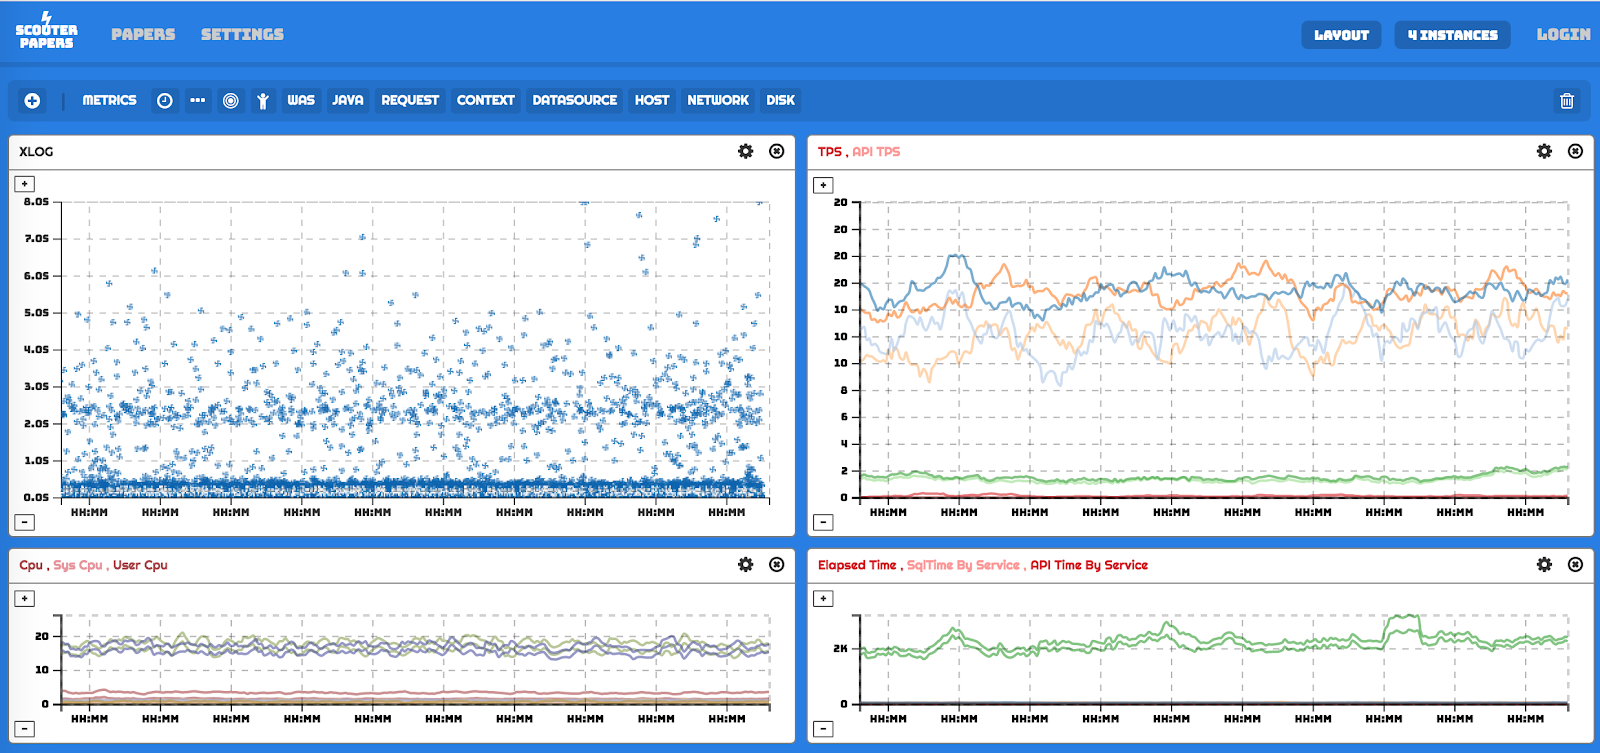
Task: Click the ellipsis icon in toolbar
Action: tap(198, 100)
